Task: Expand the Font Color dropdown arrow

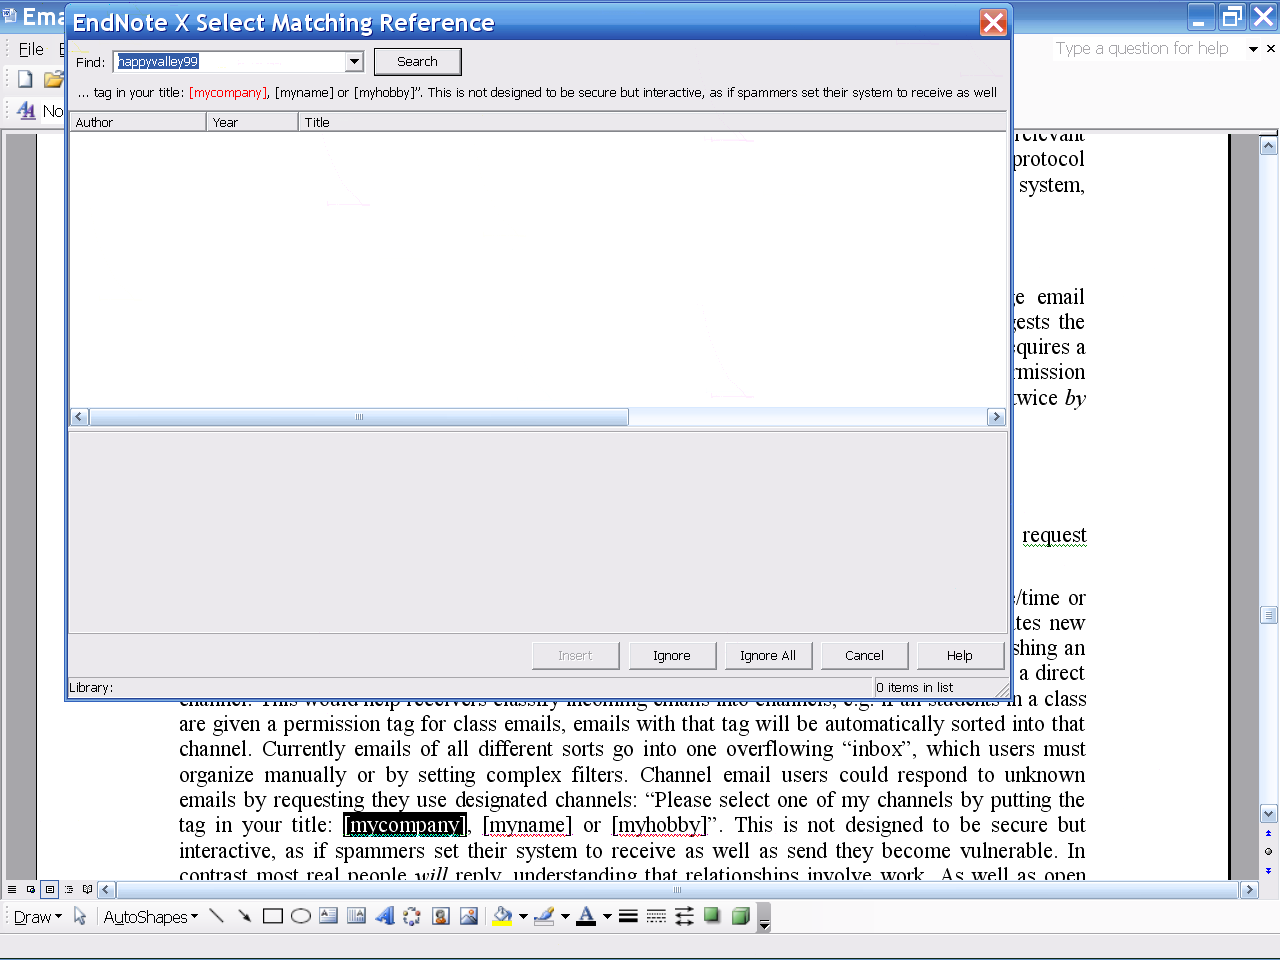Action: click(607, 916)
